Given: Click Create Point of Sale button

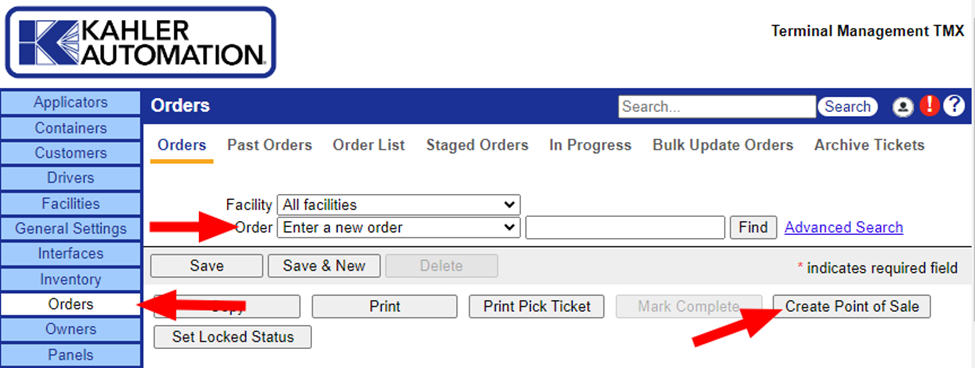Looking at the screenshot, I should tap(852, 306).
